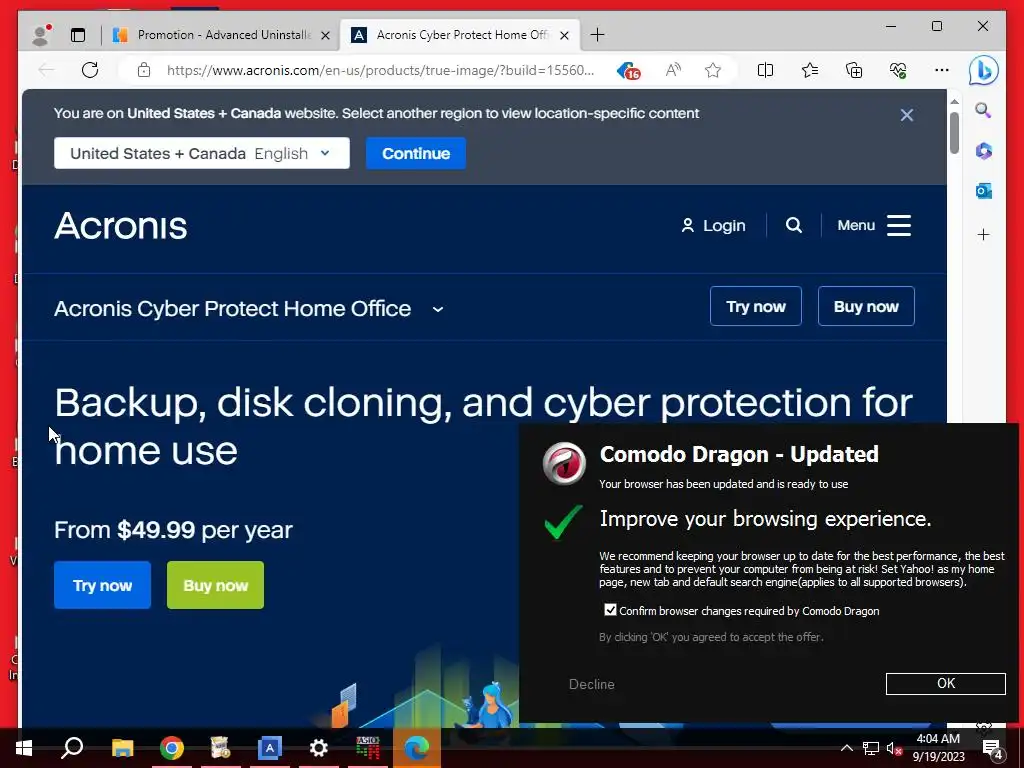Click the address bar URL field

click(380, 70)
